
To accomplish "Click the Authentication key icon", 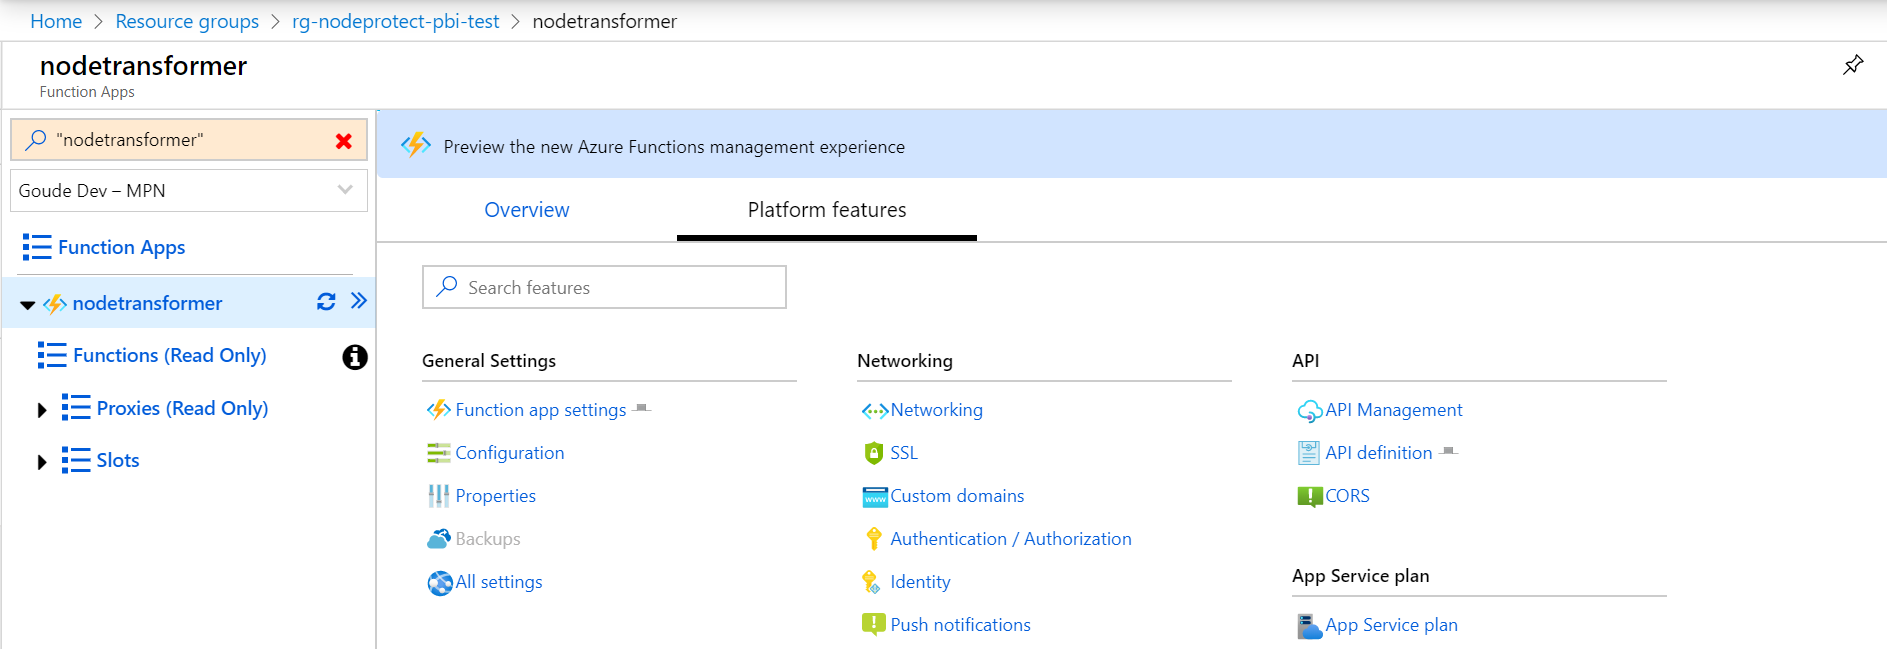I will pos(874,539).
